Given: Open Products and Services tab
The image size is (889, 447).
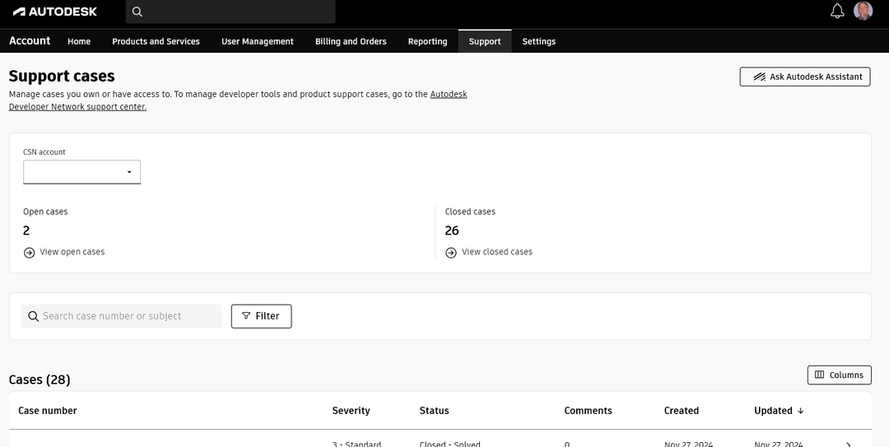Looking at the screenshot, I should [156, 41].
